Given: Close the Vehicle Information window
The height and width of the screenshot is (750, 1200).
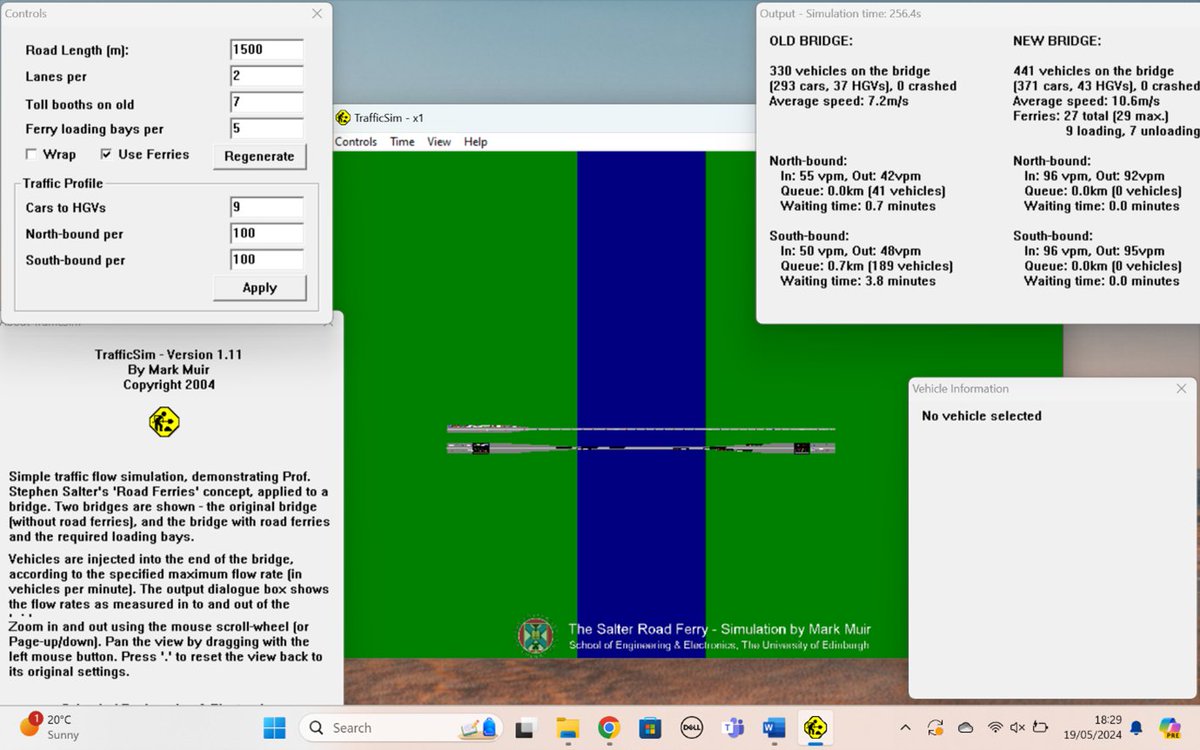Looking at the screenshot, I should (1181, 388).
